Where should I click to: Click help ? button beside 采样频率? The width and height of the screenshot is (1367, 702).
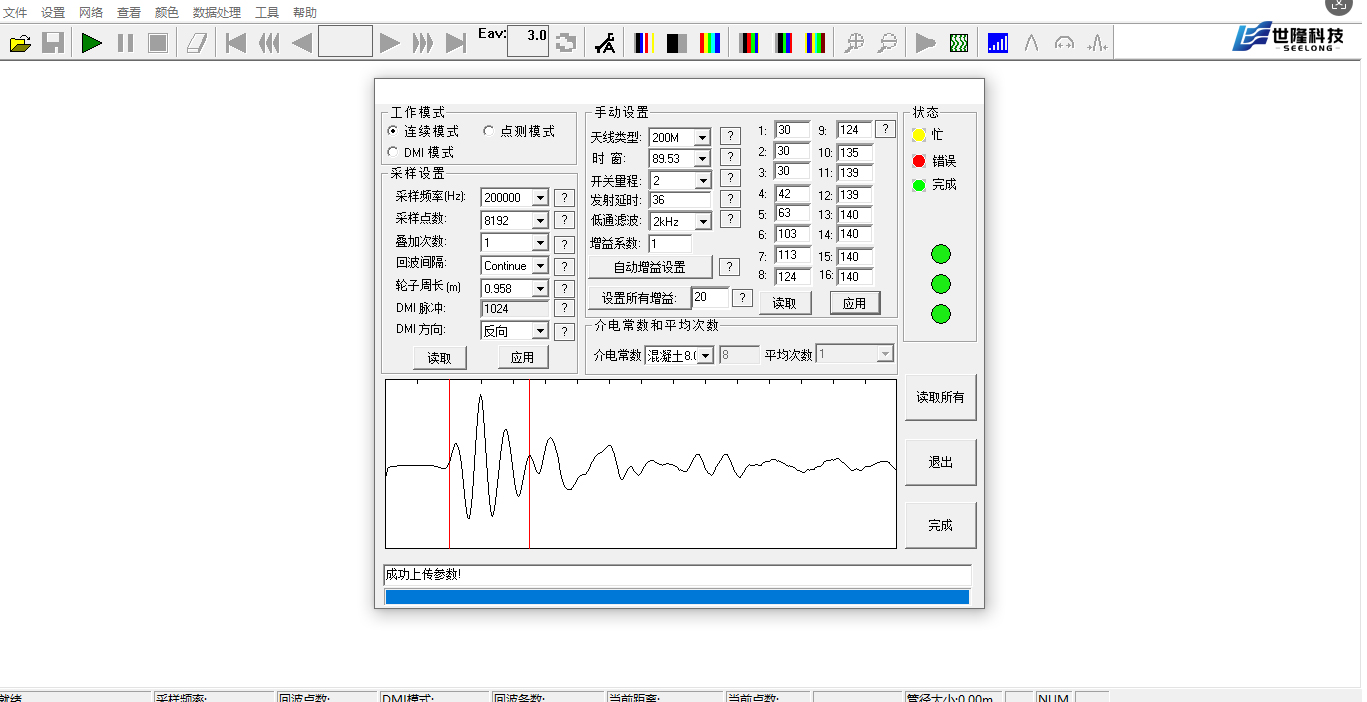[565, 198]
